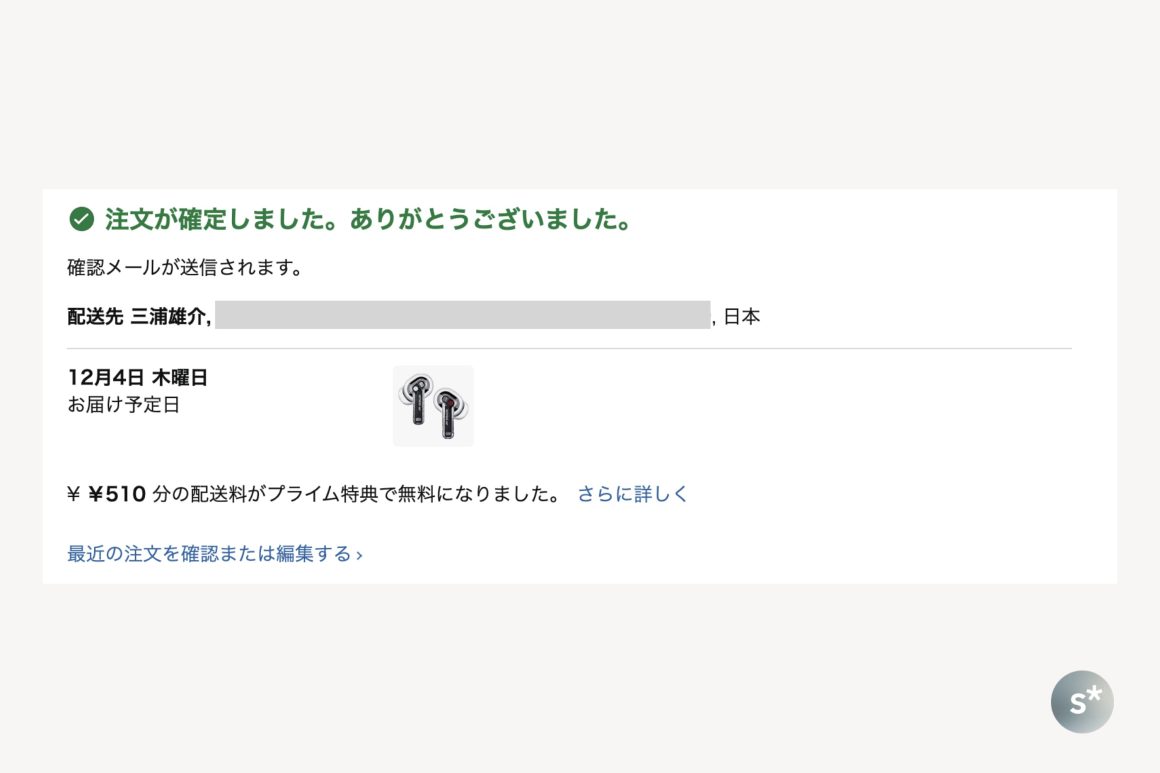Screen dimensions: 1160x773
Task: Follow the さらに詳しく link
Action: pos(633,494)
